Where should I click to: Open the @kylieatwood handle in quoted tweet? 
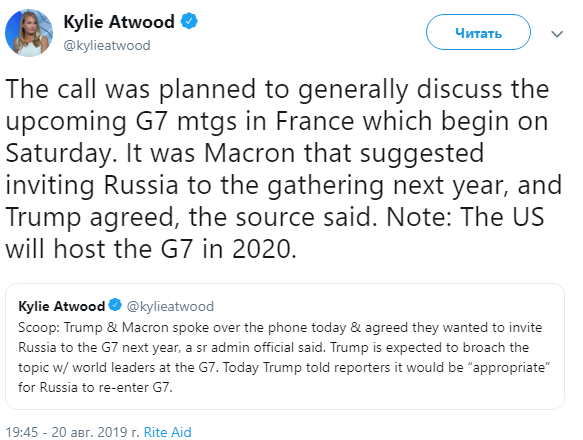click(x=170, y=306)
